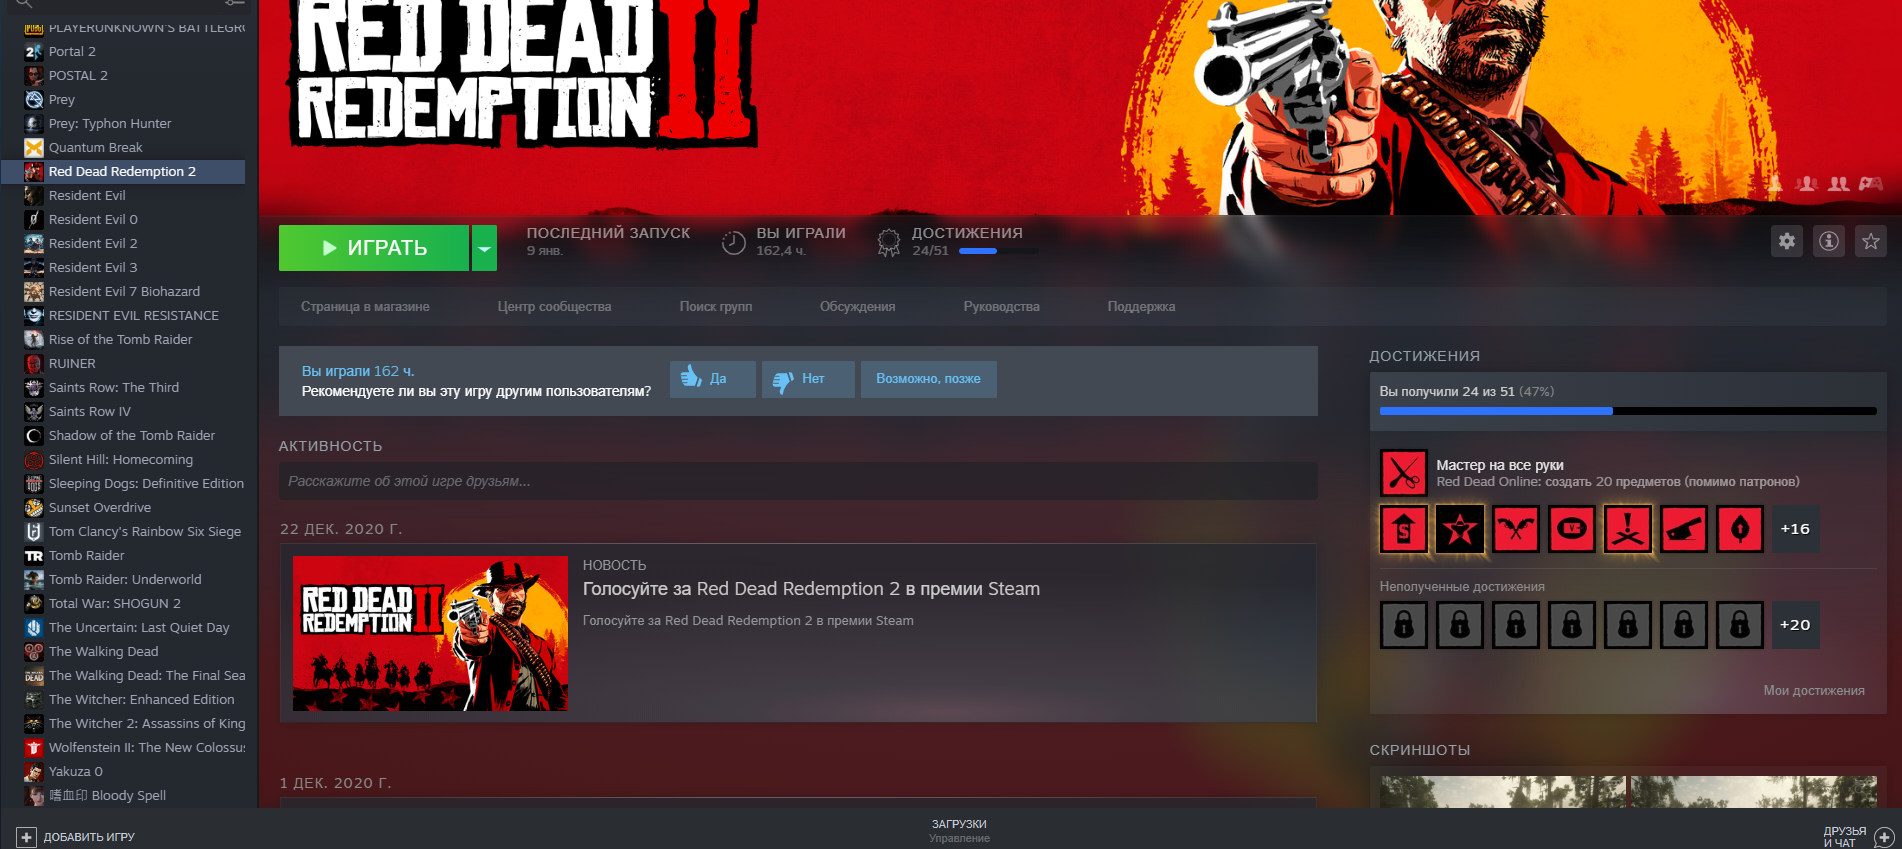
Task: Open 'Центр сообщества' tab
Action: point(554,307)
